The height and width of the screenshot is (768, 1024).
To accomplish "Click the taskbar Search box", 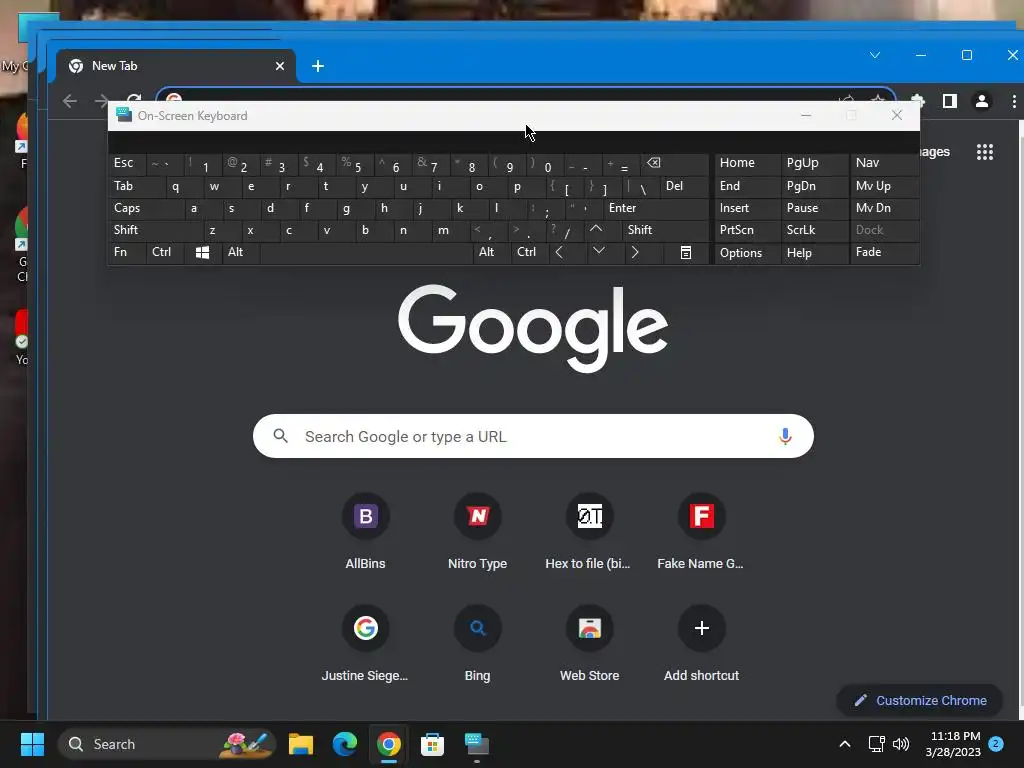I will [x=167, y=744].
